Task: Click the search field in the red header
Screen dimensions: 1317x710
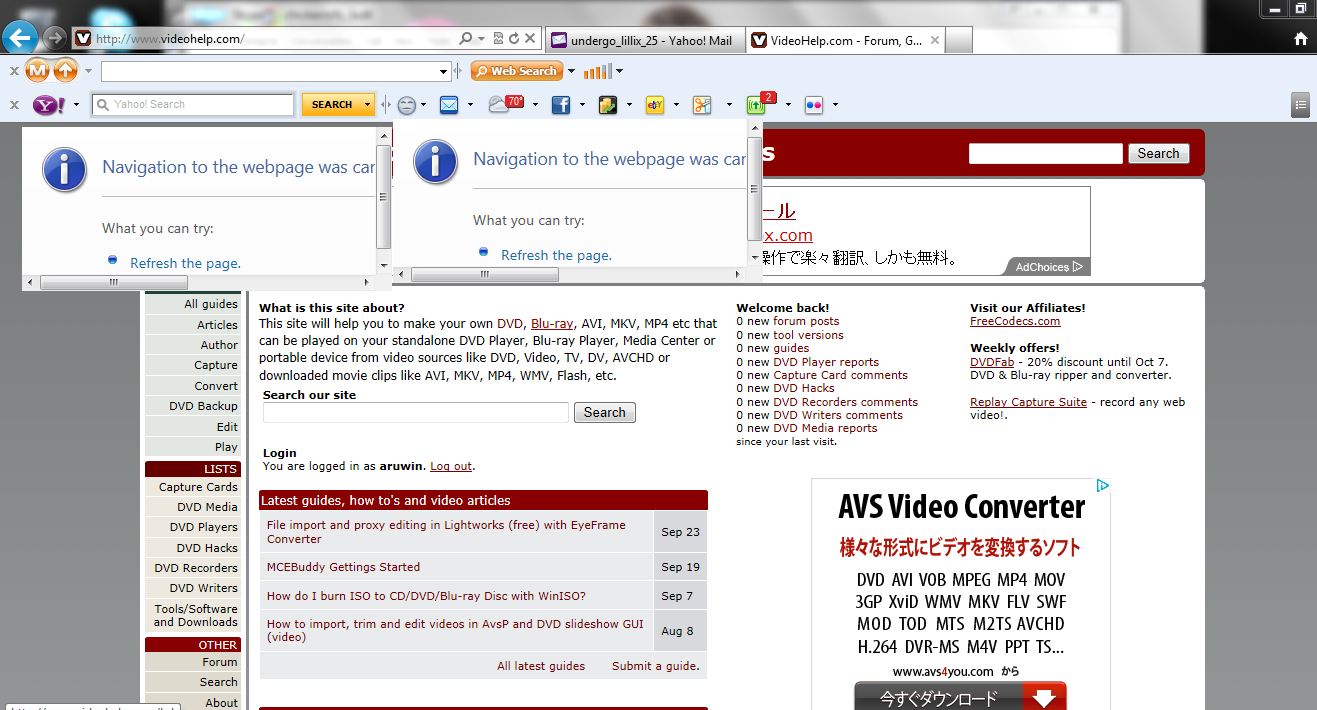Action: coord(1046,153)
